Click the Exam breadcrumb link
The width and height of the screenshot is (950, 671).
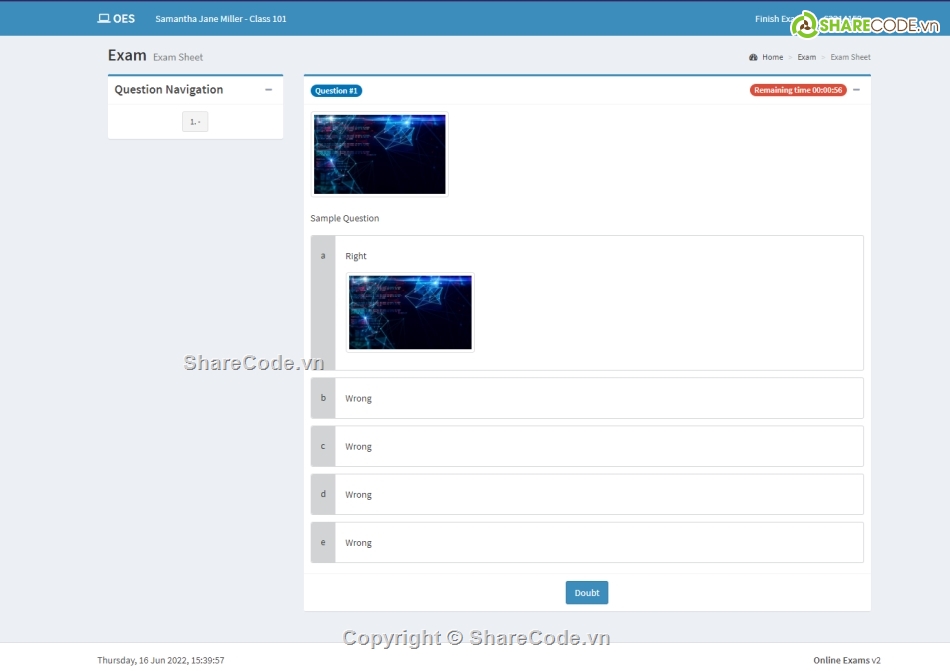pos(806,57)
